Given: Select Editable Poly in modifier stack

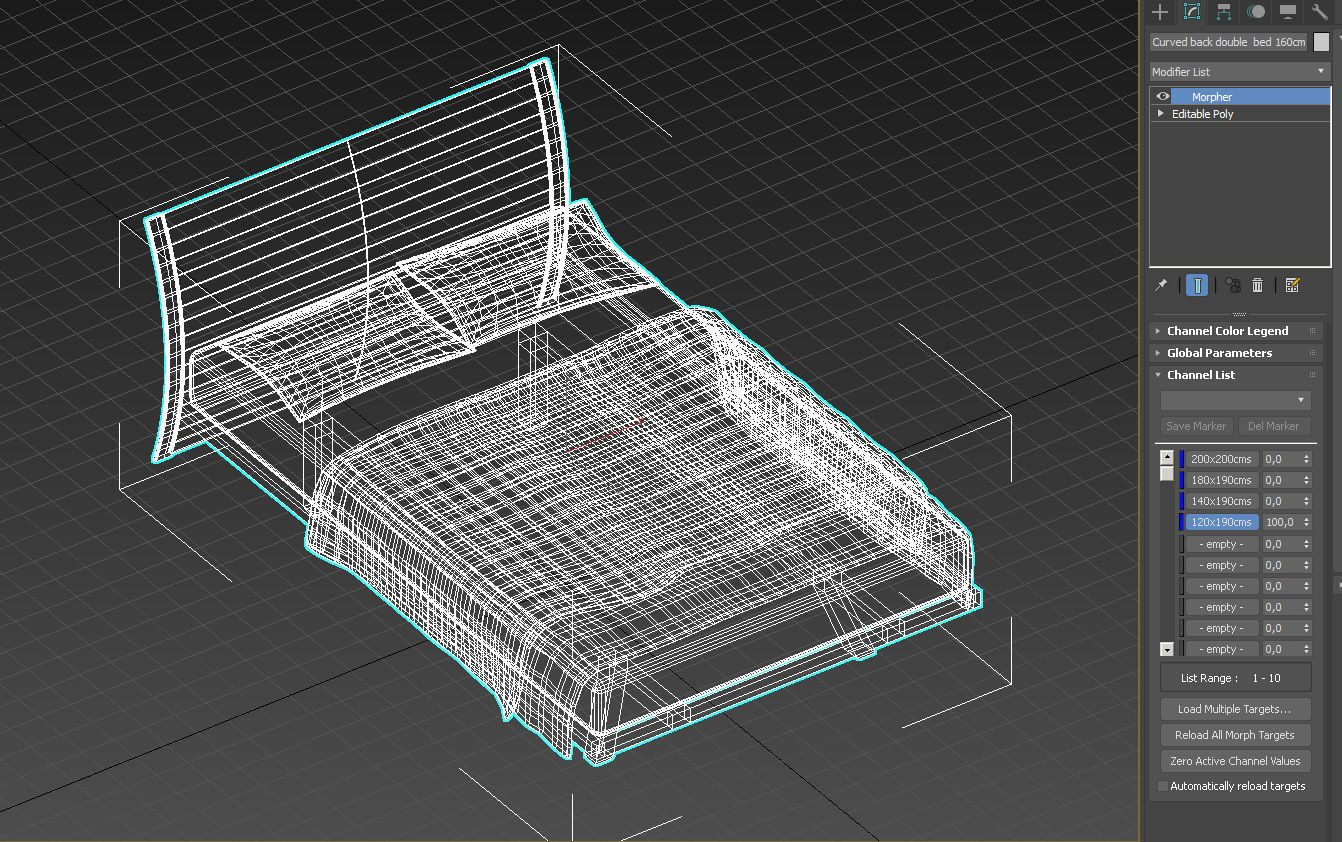Looking at the screenshot, I should coord(1203,114).
